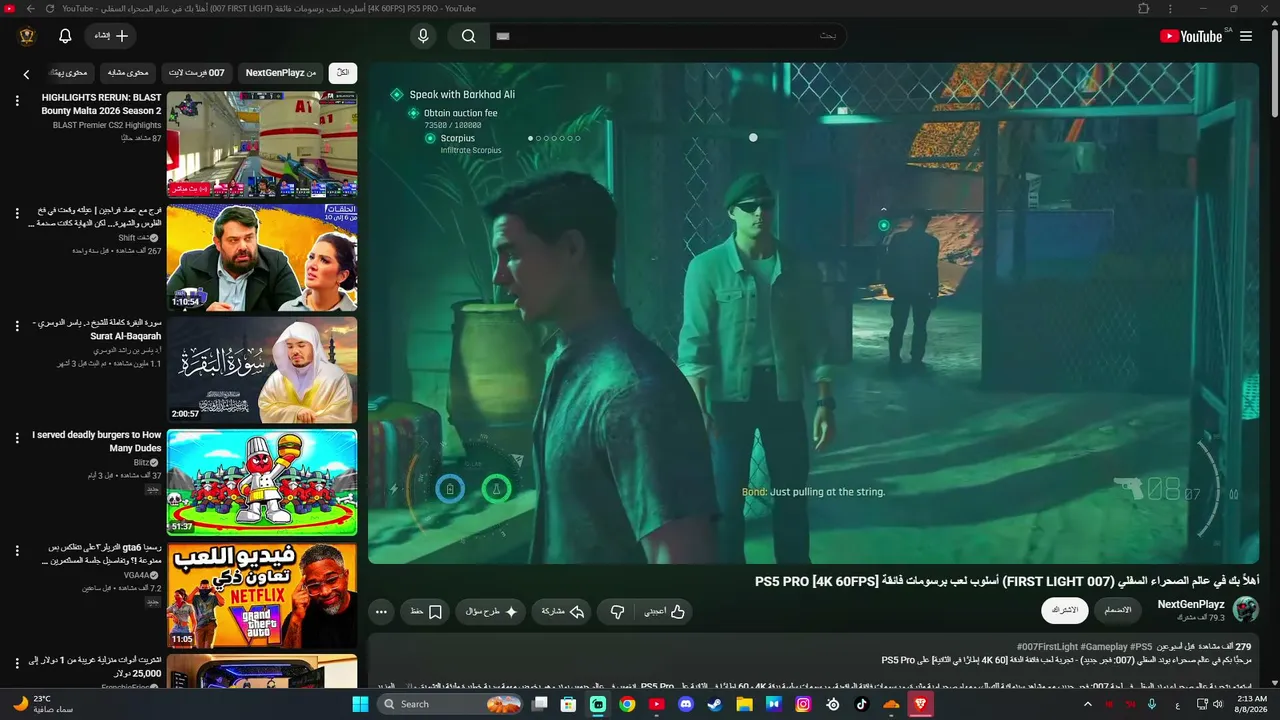
Task: Focus the YouTube search box
Action: pyautogui.click(x=667, y=36)
